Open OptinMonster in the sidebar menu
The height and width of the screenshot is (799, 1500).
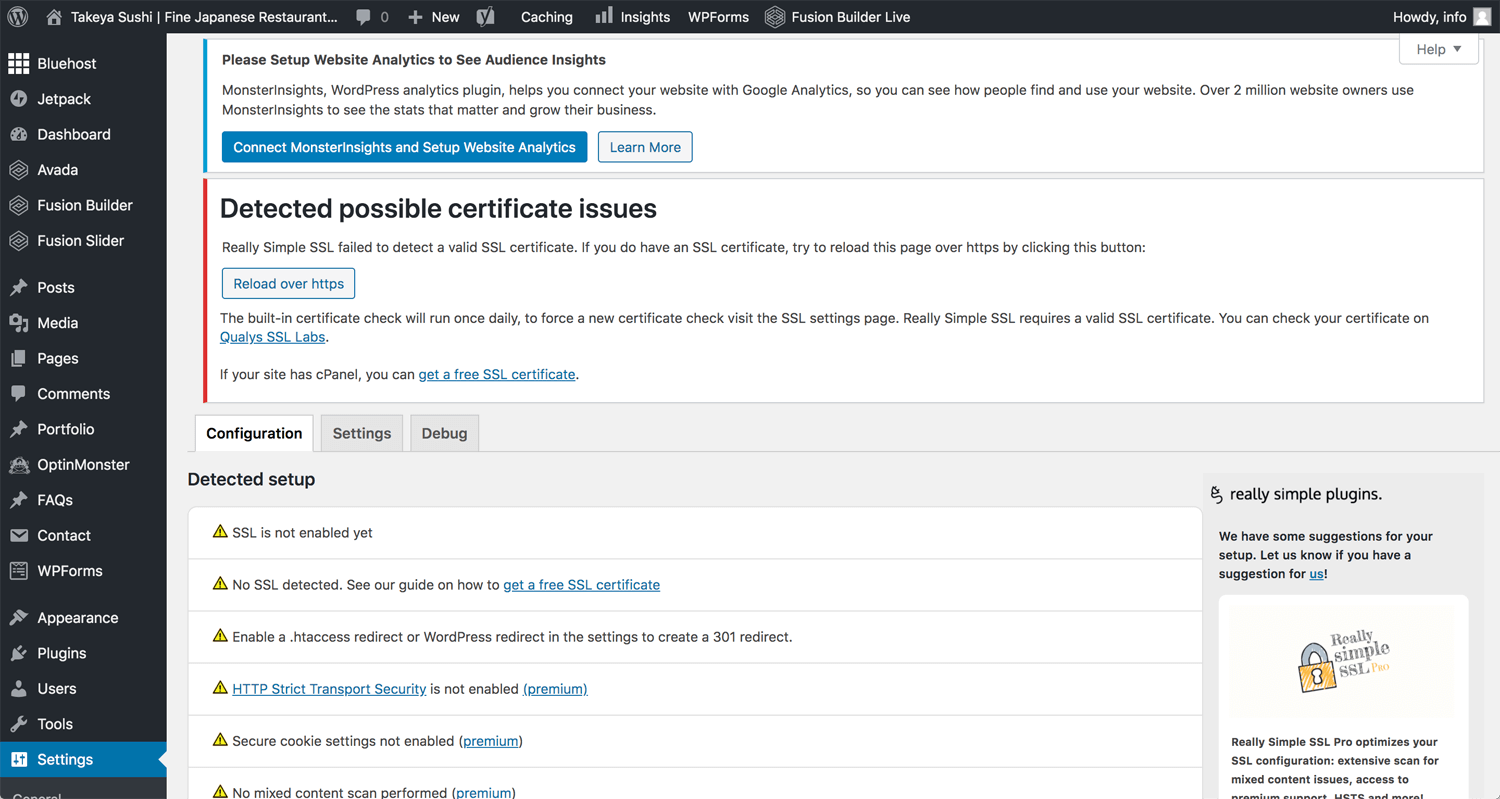pos(83,465)
